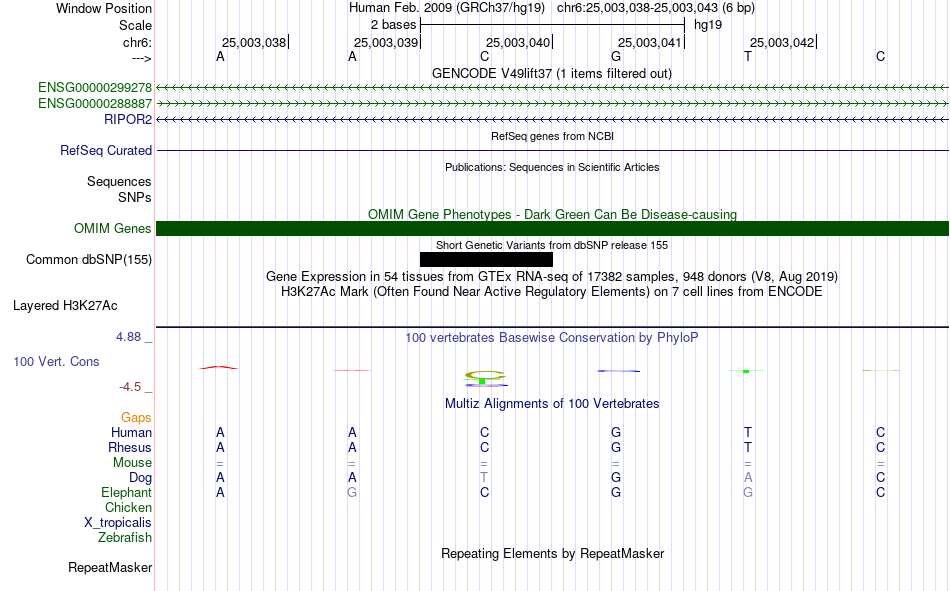Screen dimensions: 950x591
Task: Click position marker 25,003,042
Action: pyautogui.click(x=782, y=42)
